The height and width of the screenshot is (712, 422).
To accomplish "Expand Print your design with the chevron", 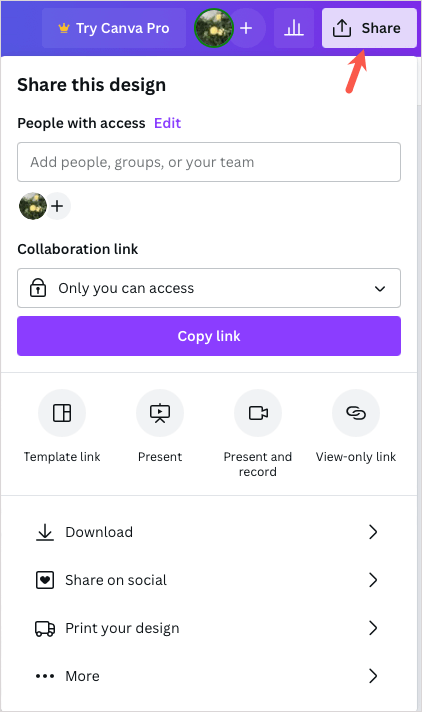I will coord(373,628).
